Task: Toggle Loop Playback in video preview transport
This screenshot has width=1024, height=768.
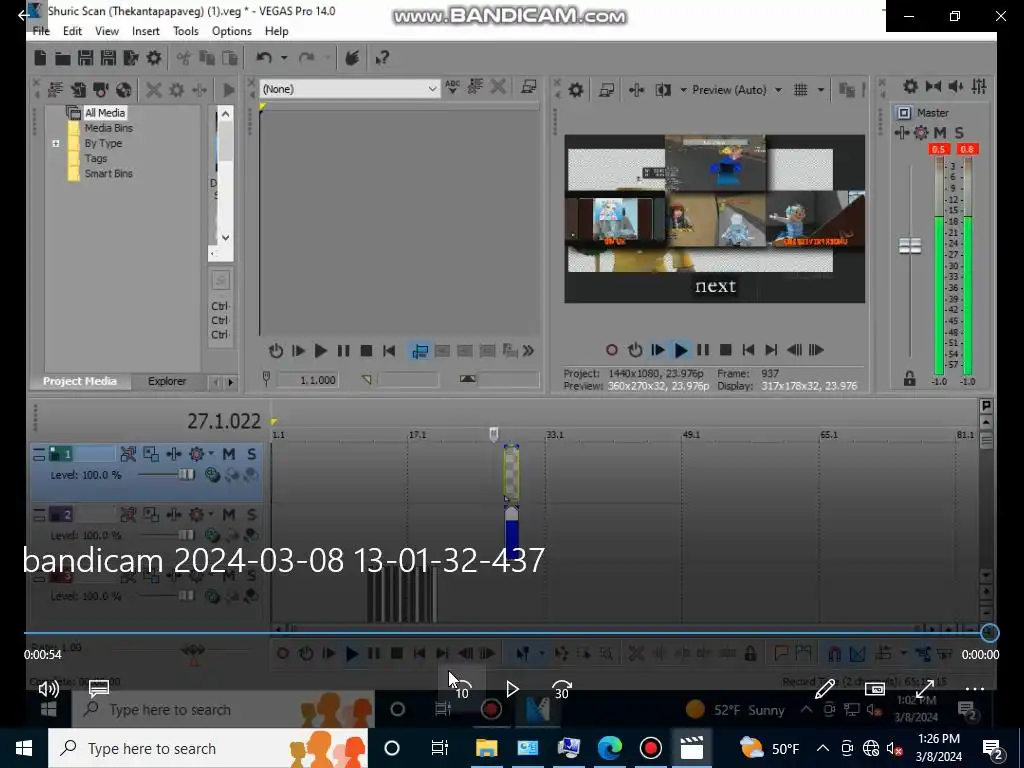Action: tap(635, 350)
